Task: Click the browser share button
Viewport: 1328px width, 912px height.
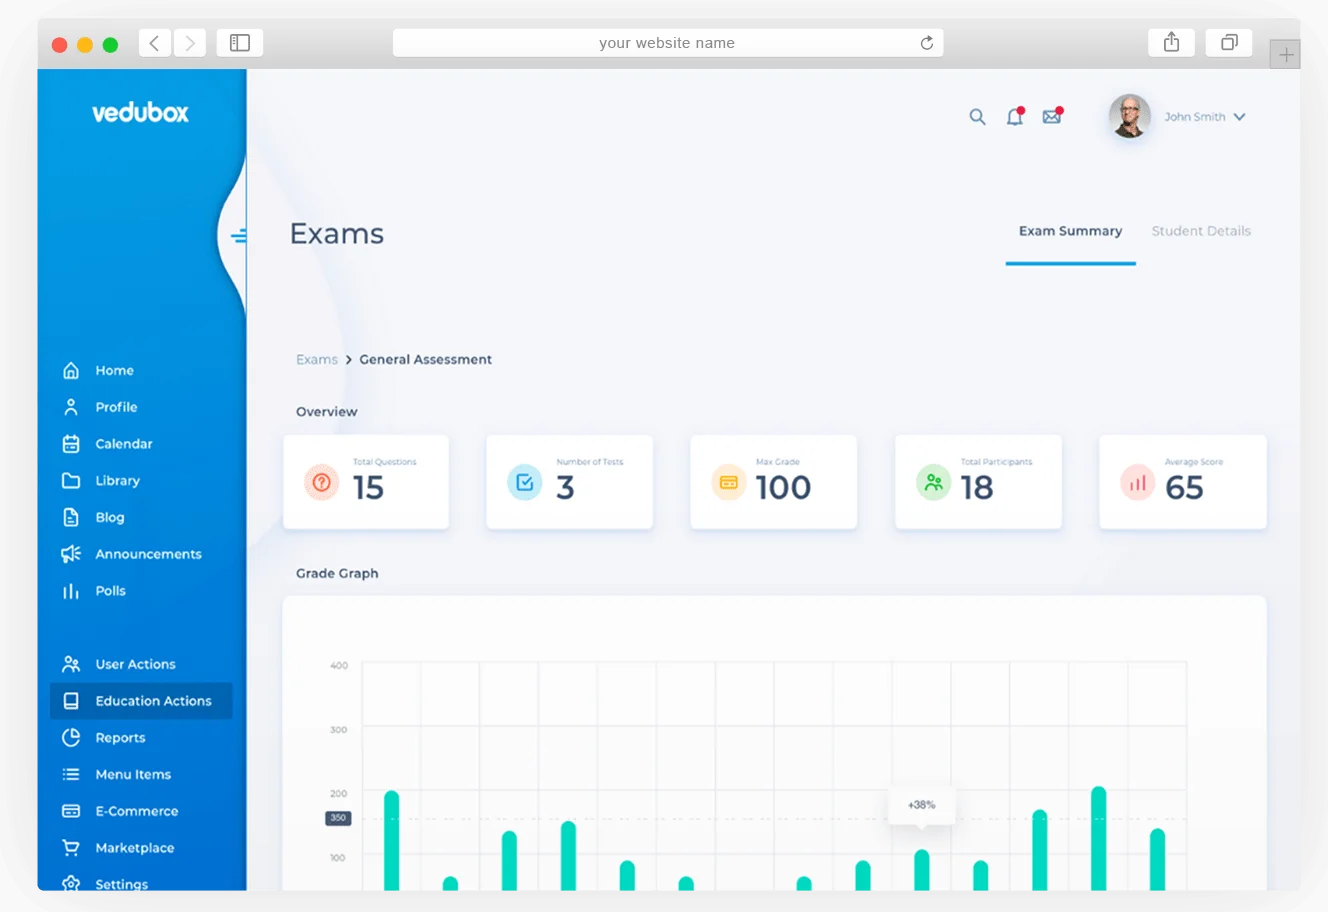Action: [1171, 43]
